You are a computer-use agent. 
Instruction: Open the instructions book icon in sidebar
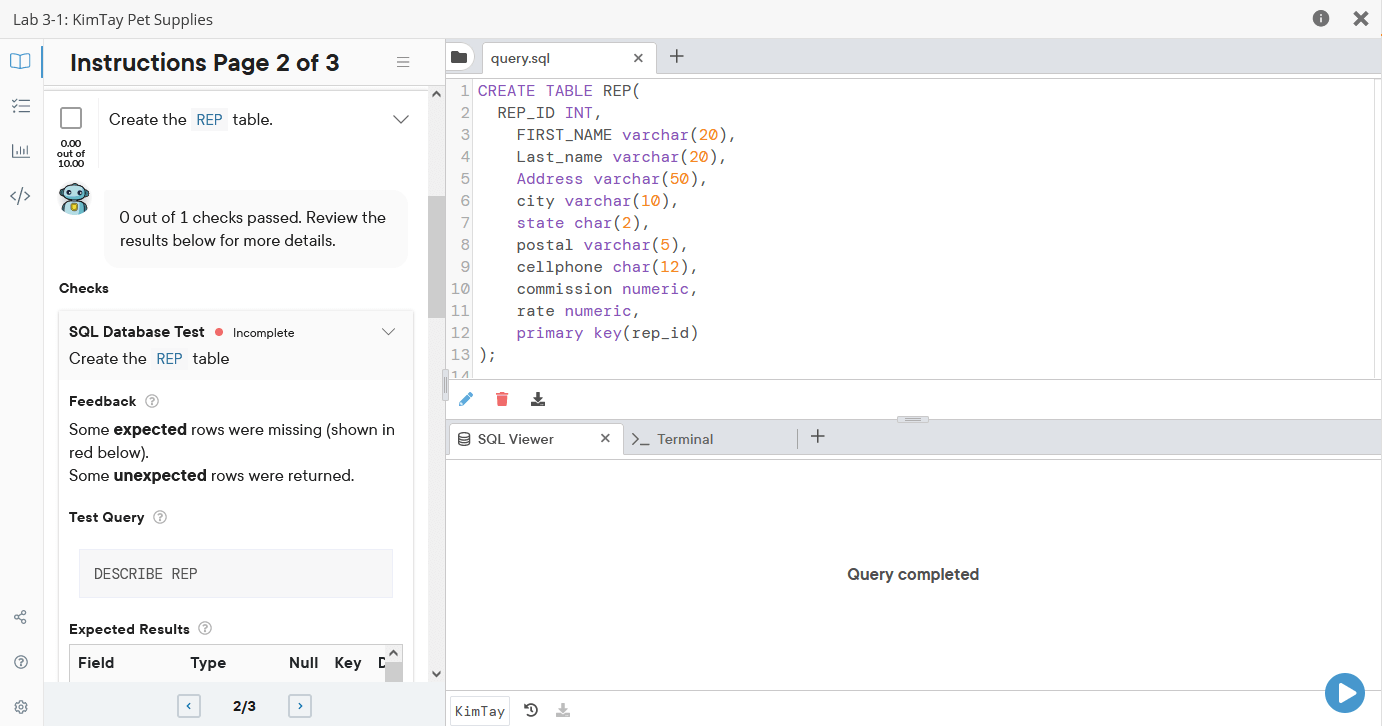(x=20, y=61)
